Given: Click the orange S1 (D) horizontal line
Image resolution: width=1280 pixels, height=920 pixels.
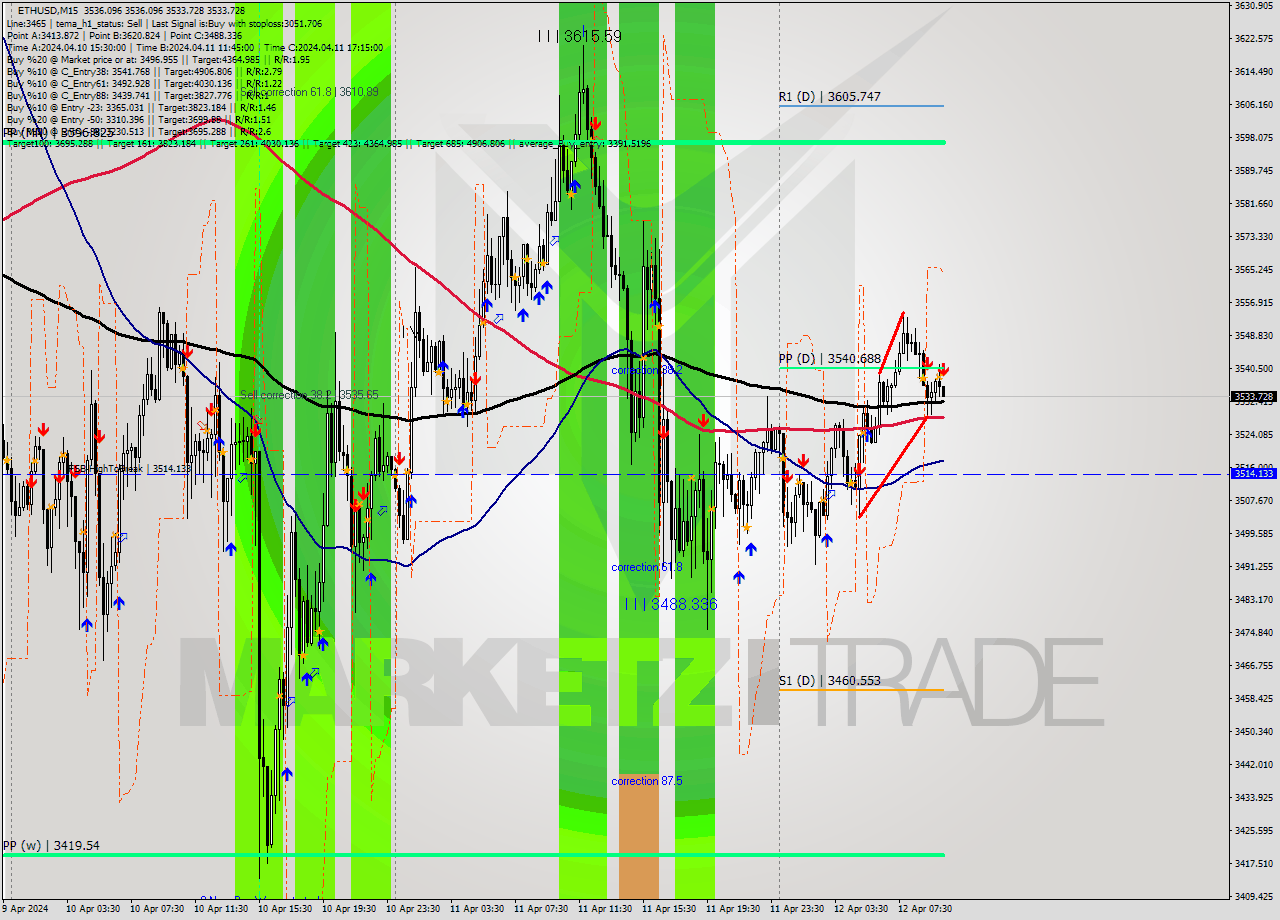Looking at the screenshot, I should [x=862, y=690].
